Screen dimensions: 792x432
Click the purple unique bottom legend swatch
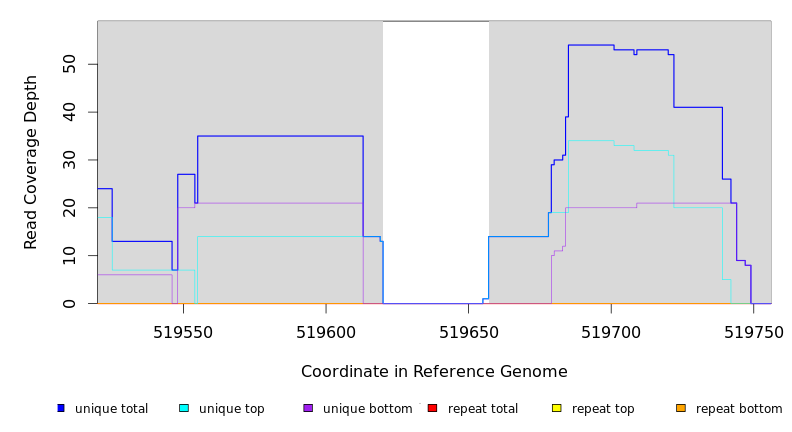[x=308, y=408]
